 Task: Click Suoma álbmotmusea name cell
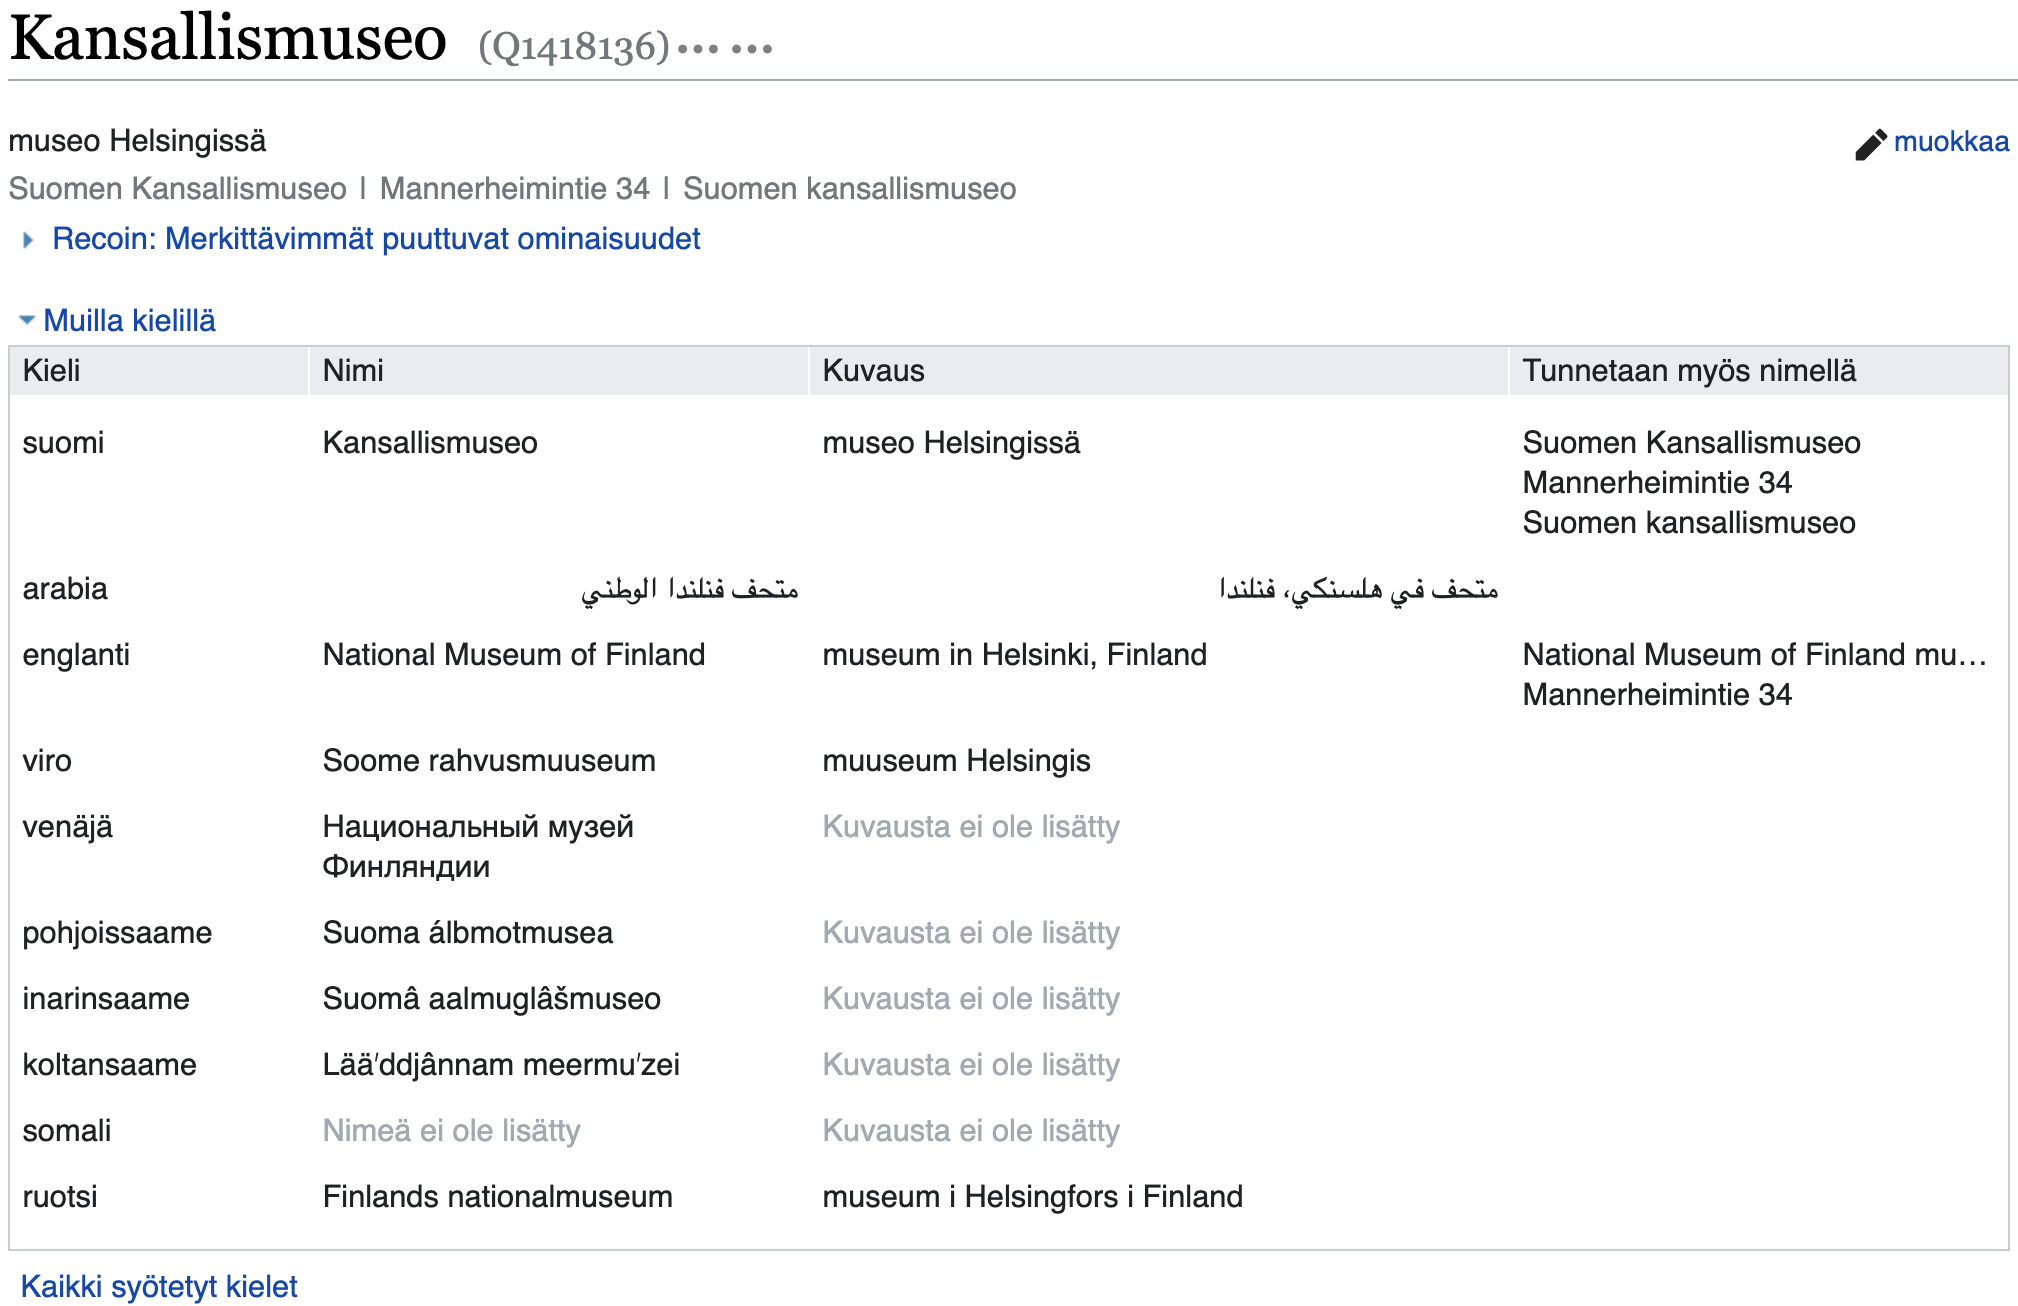[x=468, y=933]
